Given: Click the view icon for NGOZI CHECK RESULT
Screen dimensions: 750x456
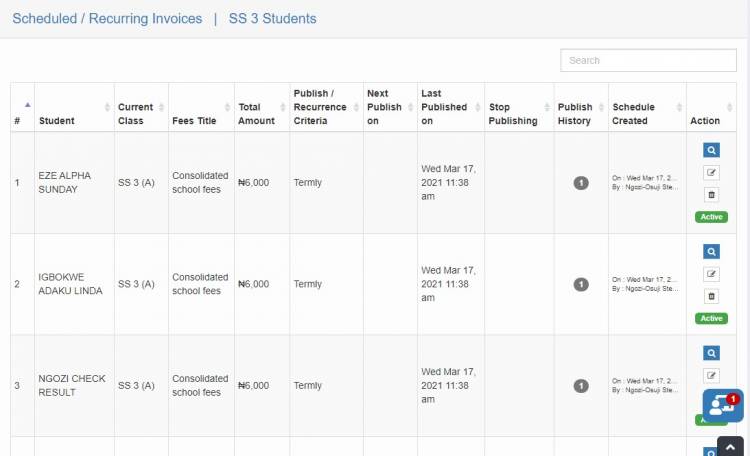Looking at the screenshot, I should click(x=711, y=353).
